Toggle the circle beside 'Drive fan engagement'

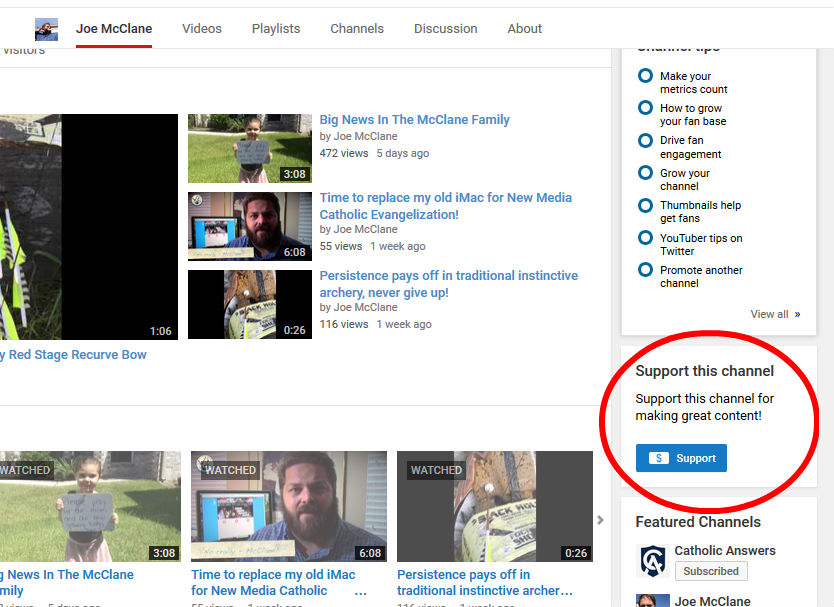pos(644,140)
